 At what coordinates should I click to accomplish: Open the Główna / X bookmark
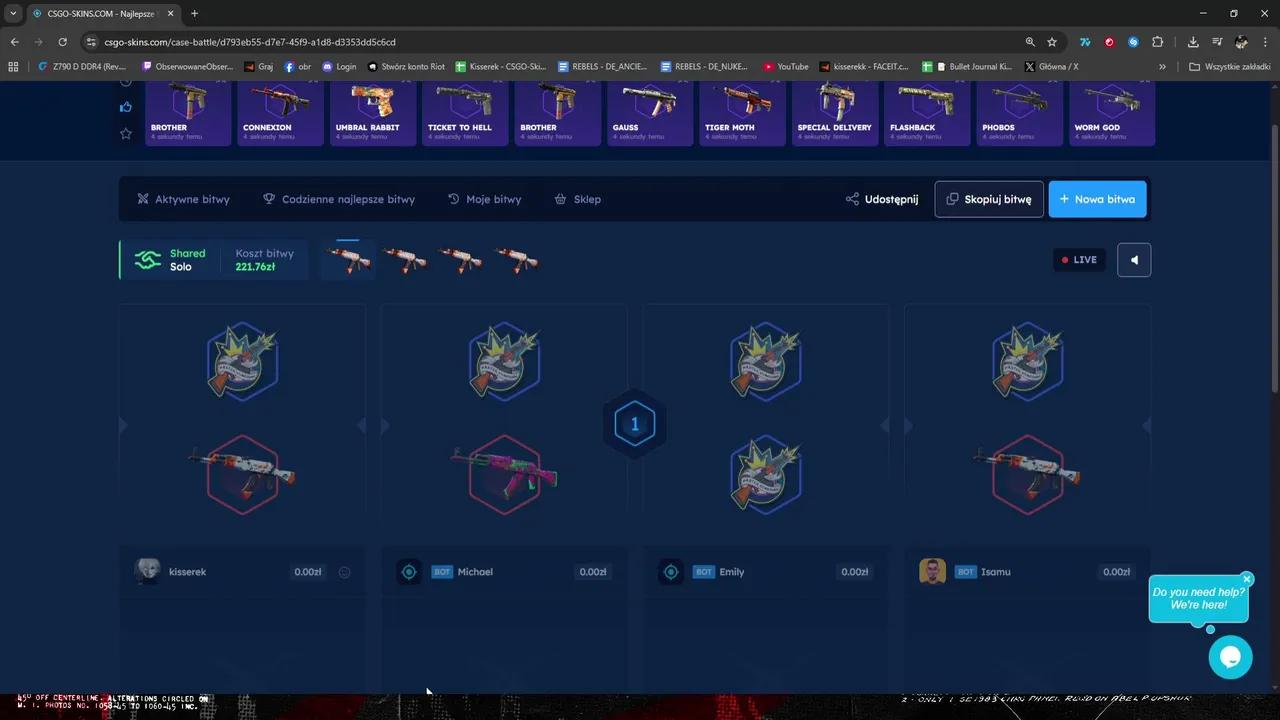[1051, 67]
